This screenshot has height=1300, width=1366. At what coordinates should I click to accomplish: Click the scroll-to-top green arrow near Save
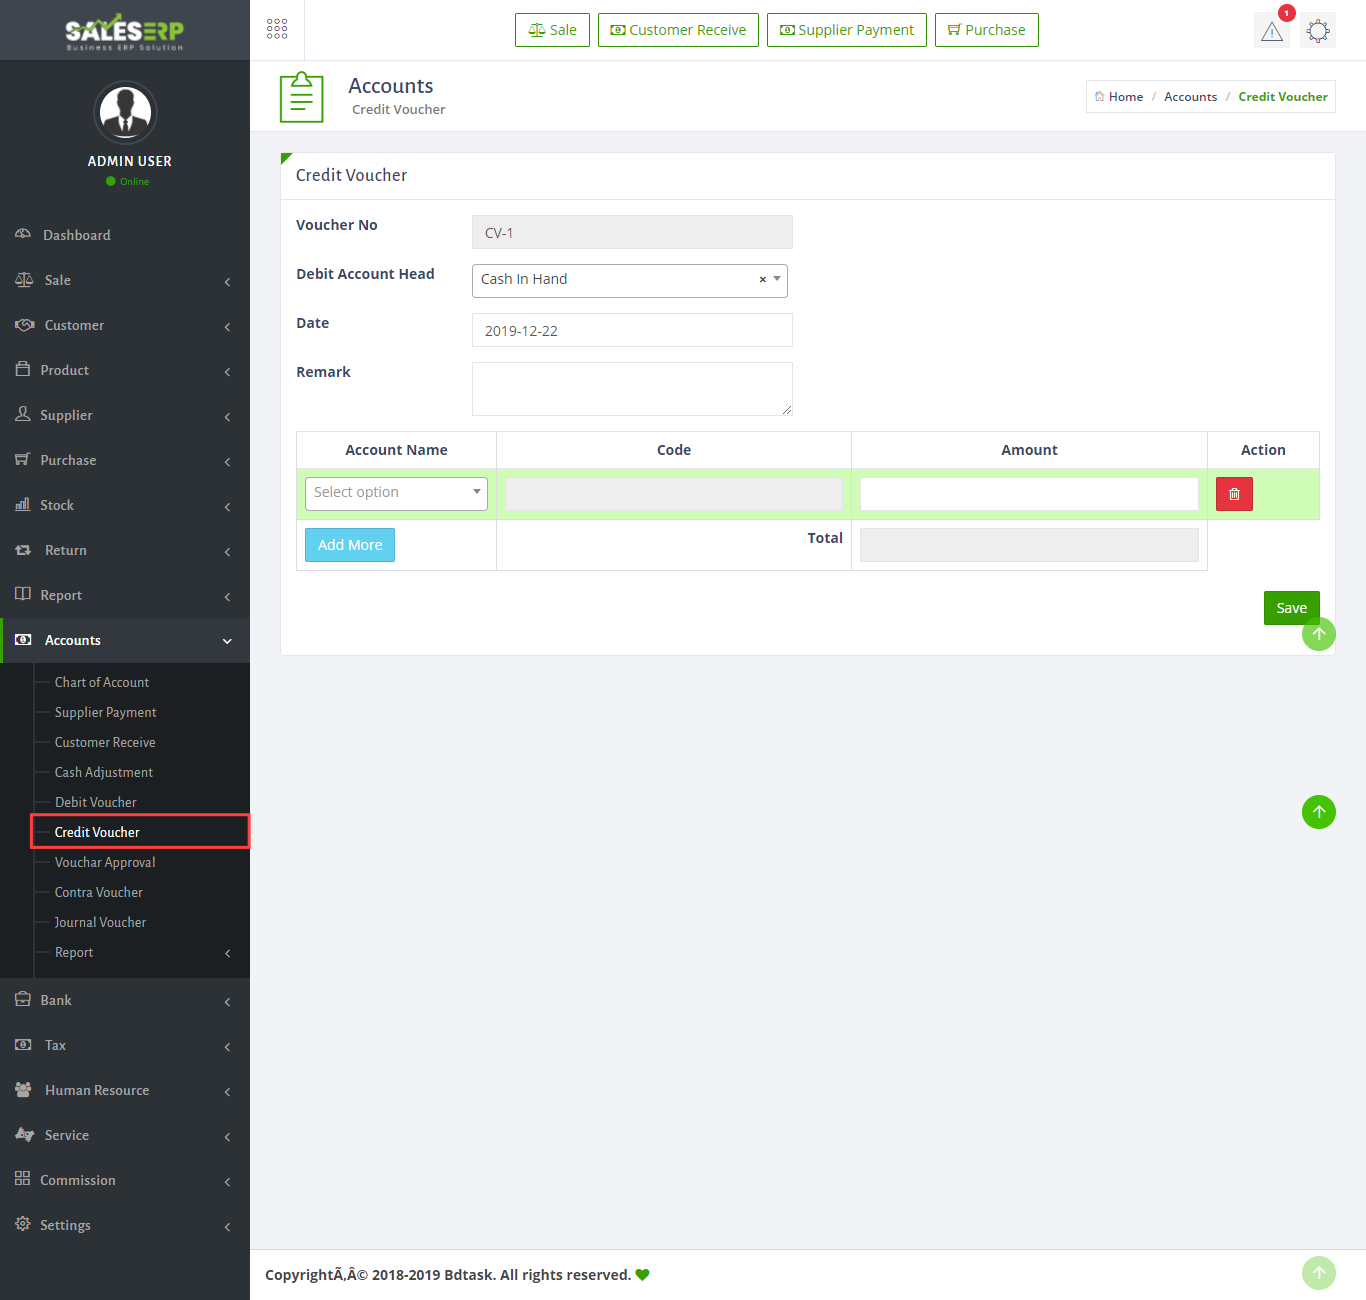pyautogui.click(x=1319, y=634)
